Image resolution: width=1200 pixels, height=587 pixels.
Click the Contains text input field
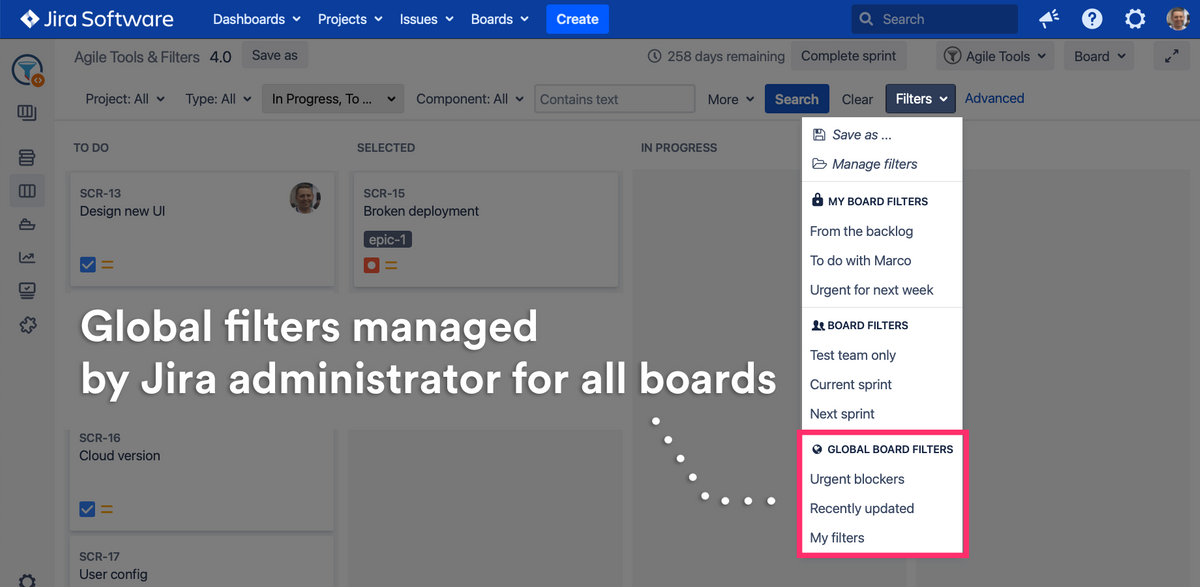point(615,99)
